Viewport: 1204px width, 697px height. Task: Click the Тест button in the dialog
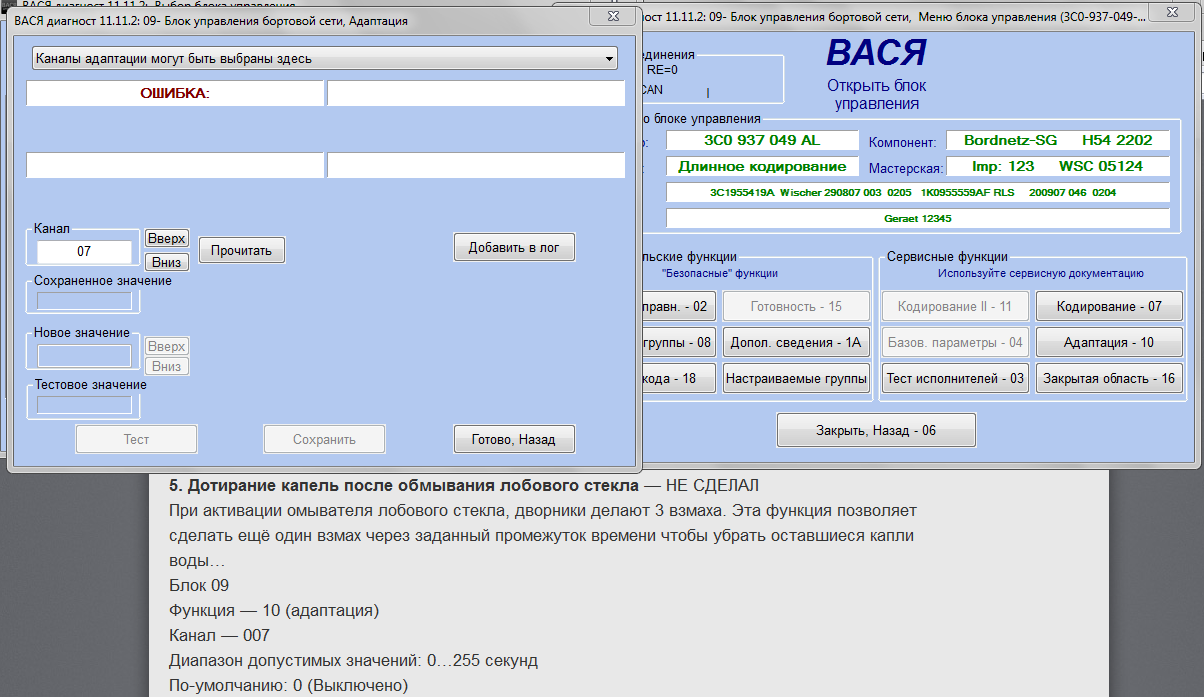pyautogui.click(x=136, y=438)
